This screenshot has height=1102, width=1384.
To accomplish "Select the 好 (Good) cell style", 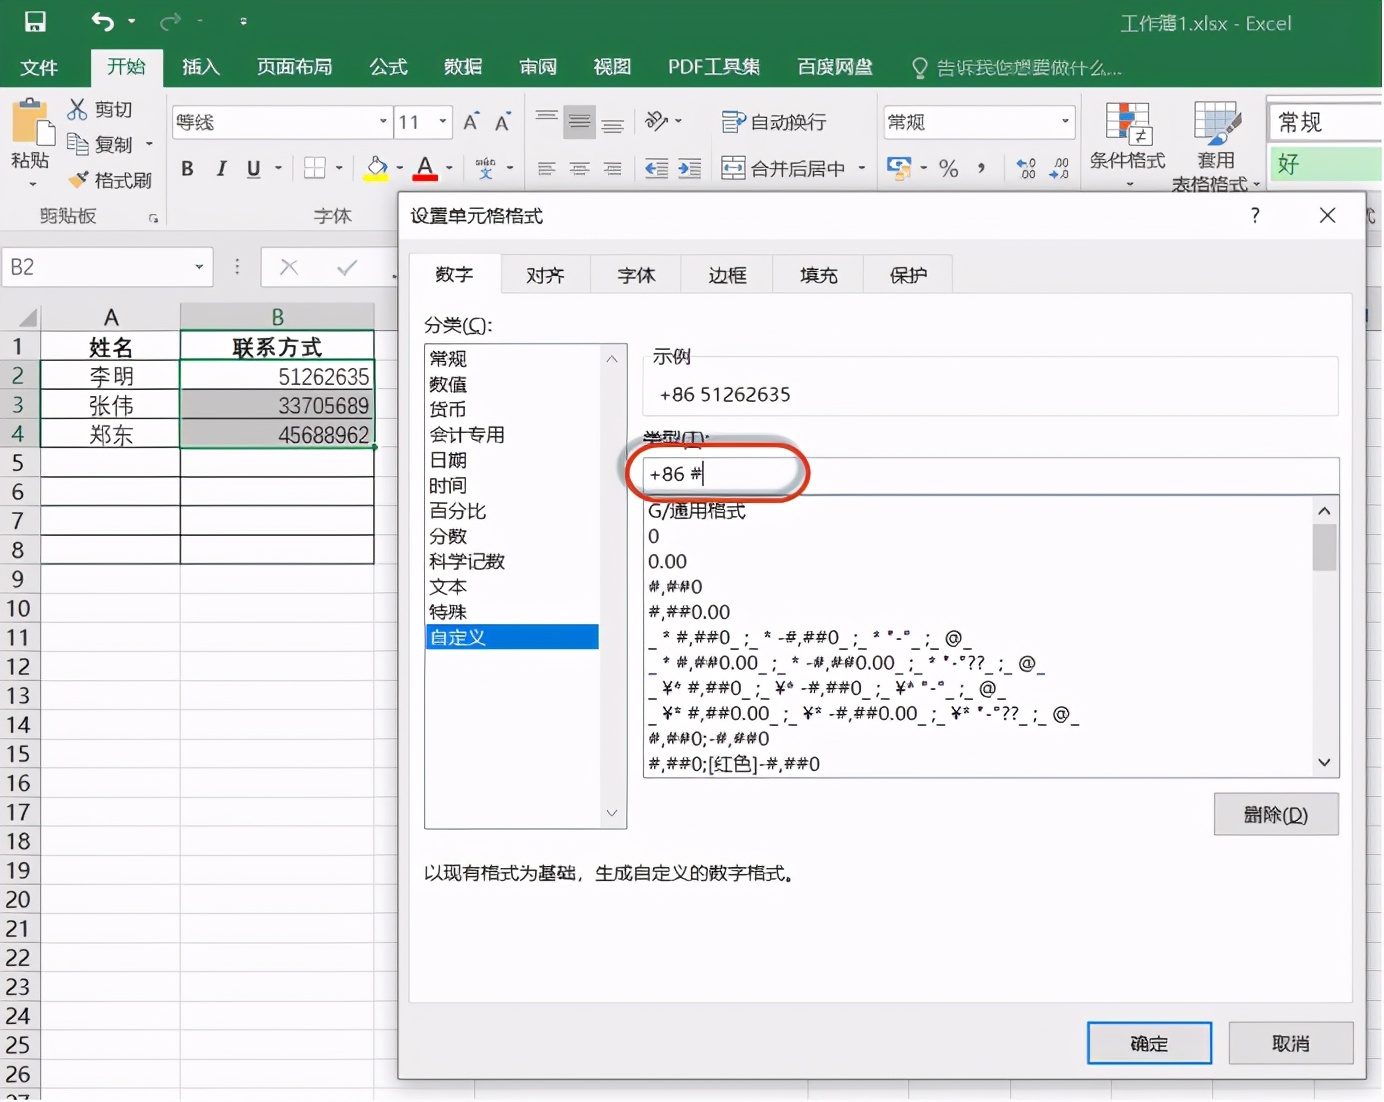I will point(1325,164).
